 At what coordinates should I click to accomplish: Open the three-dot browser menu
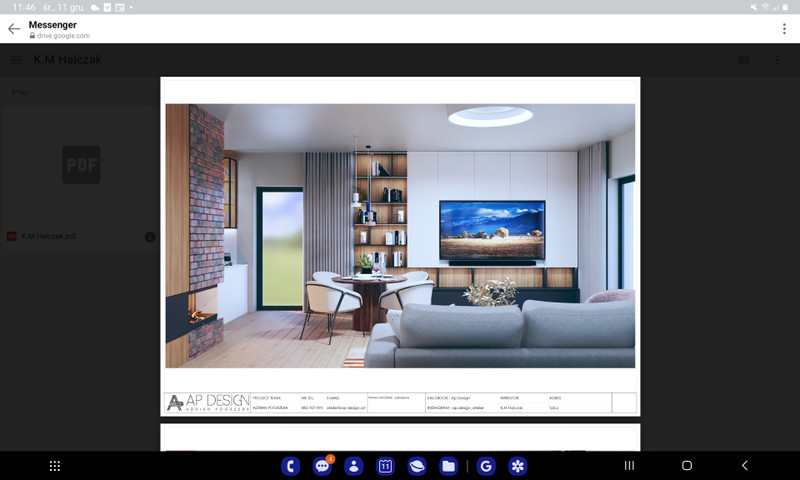pyautogui.click(x=784, y=29)
